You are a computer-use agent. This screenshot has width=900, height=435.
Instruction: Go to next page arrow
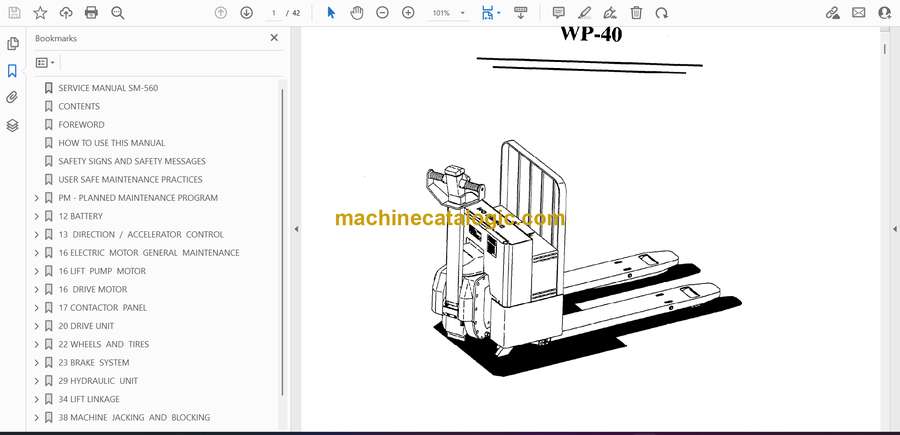(x=246, y=13)
